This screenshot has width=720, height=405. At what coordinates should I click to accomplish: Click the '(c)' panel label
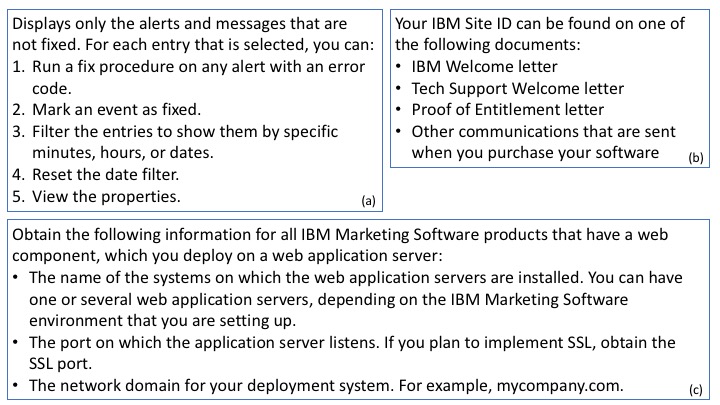(x=696, y=390)
